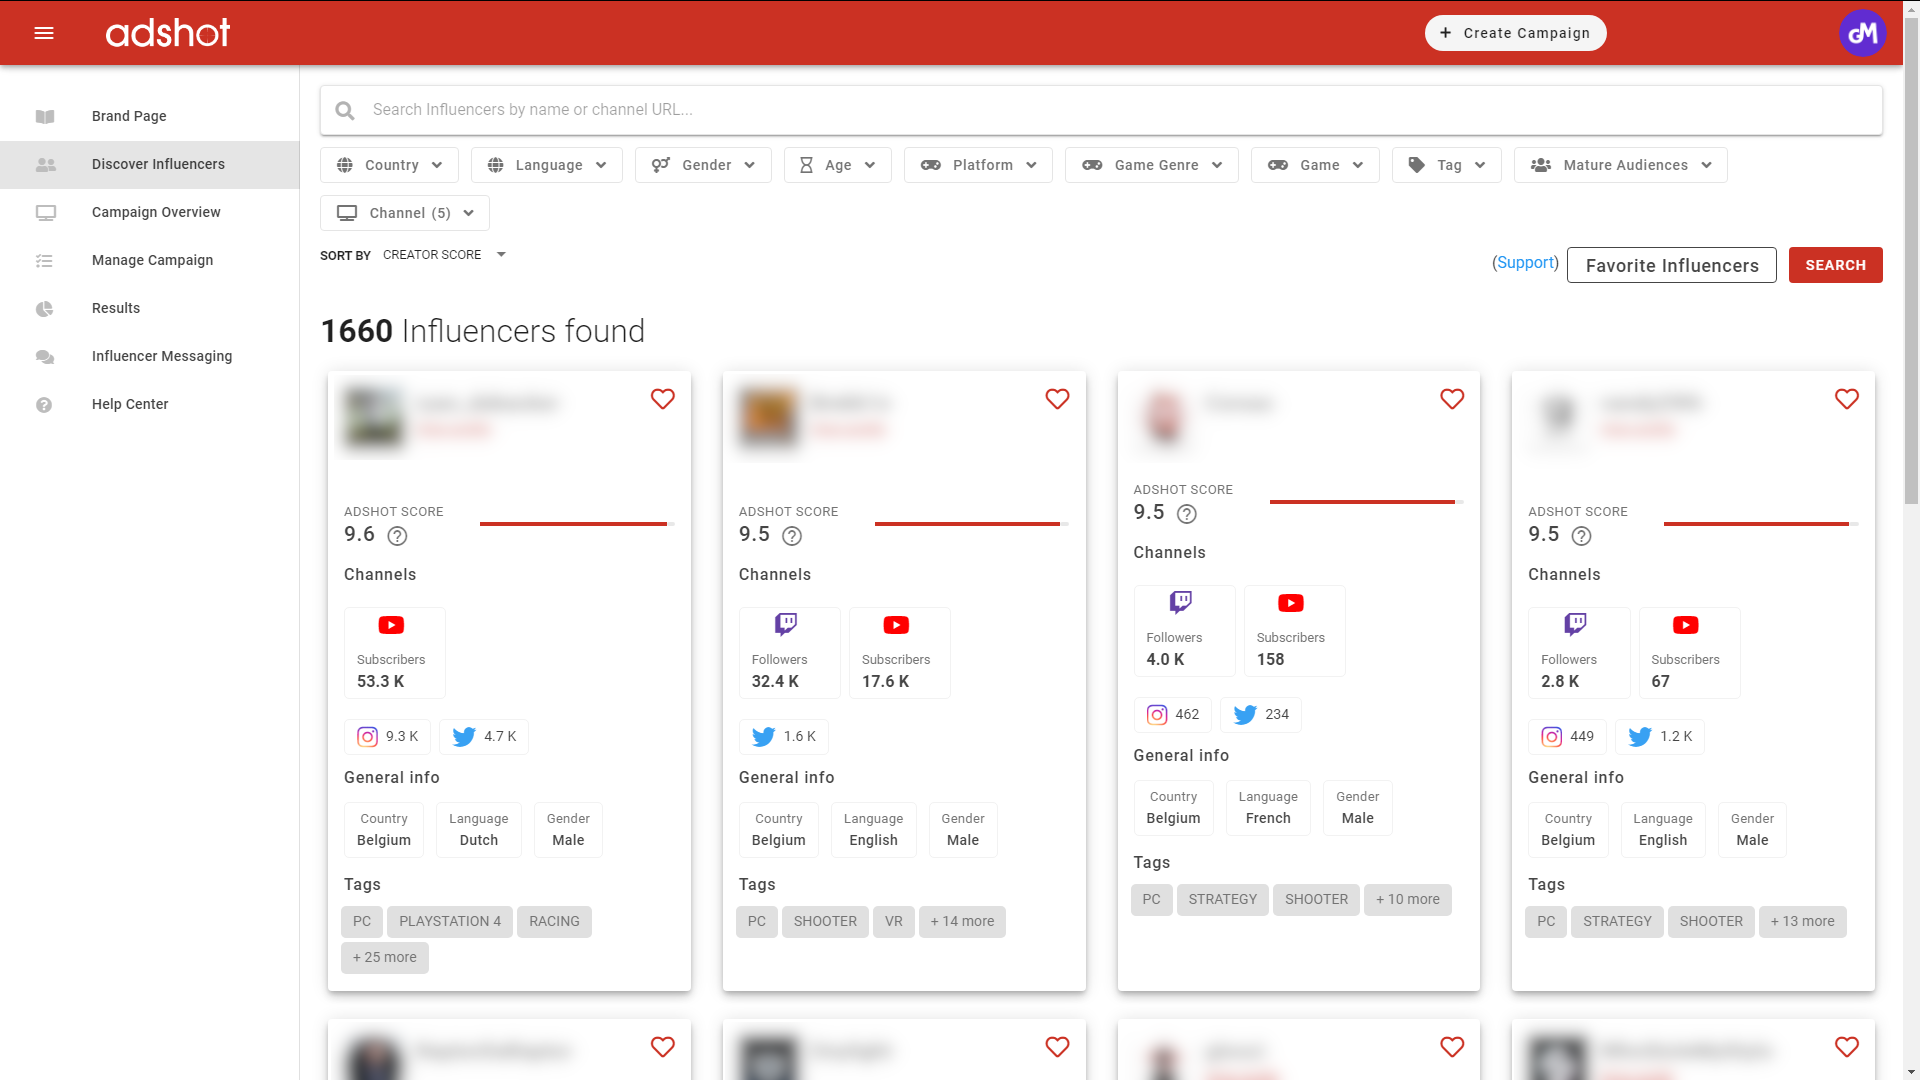Click the help icon on the 32.4 K card
Image resolution: width=1920 pixels, height=1080 pixels.
[x=792, y=536]
